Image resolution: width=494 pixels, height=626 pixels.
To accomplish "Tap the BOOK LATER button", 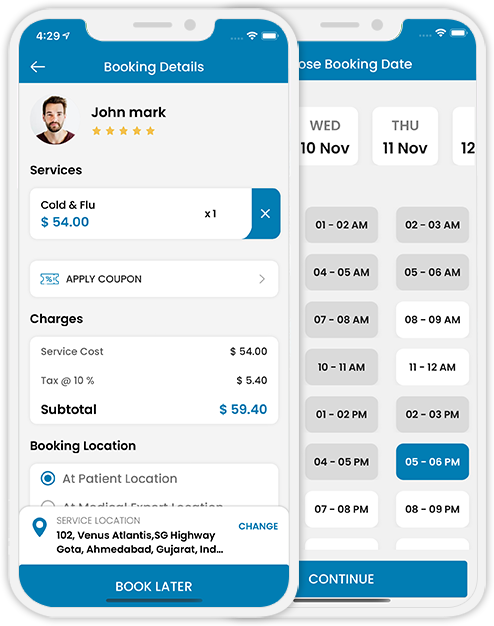I will point(154,586).
